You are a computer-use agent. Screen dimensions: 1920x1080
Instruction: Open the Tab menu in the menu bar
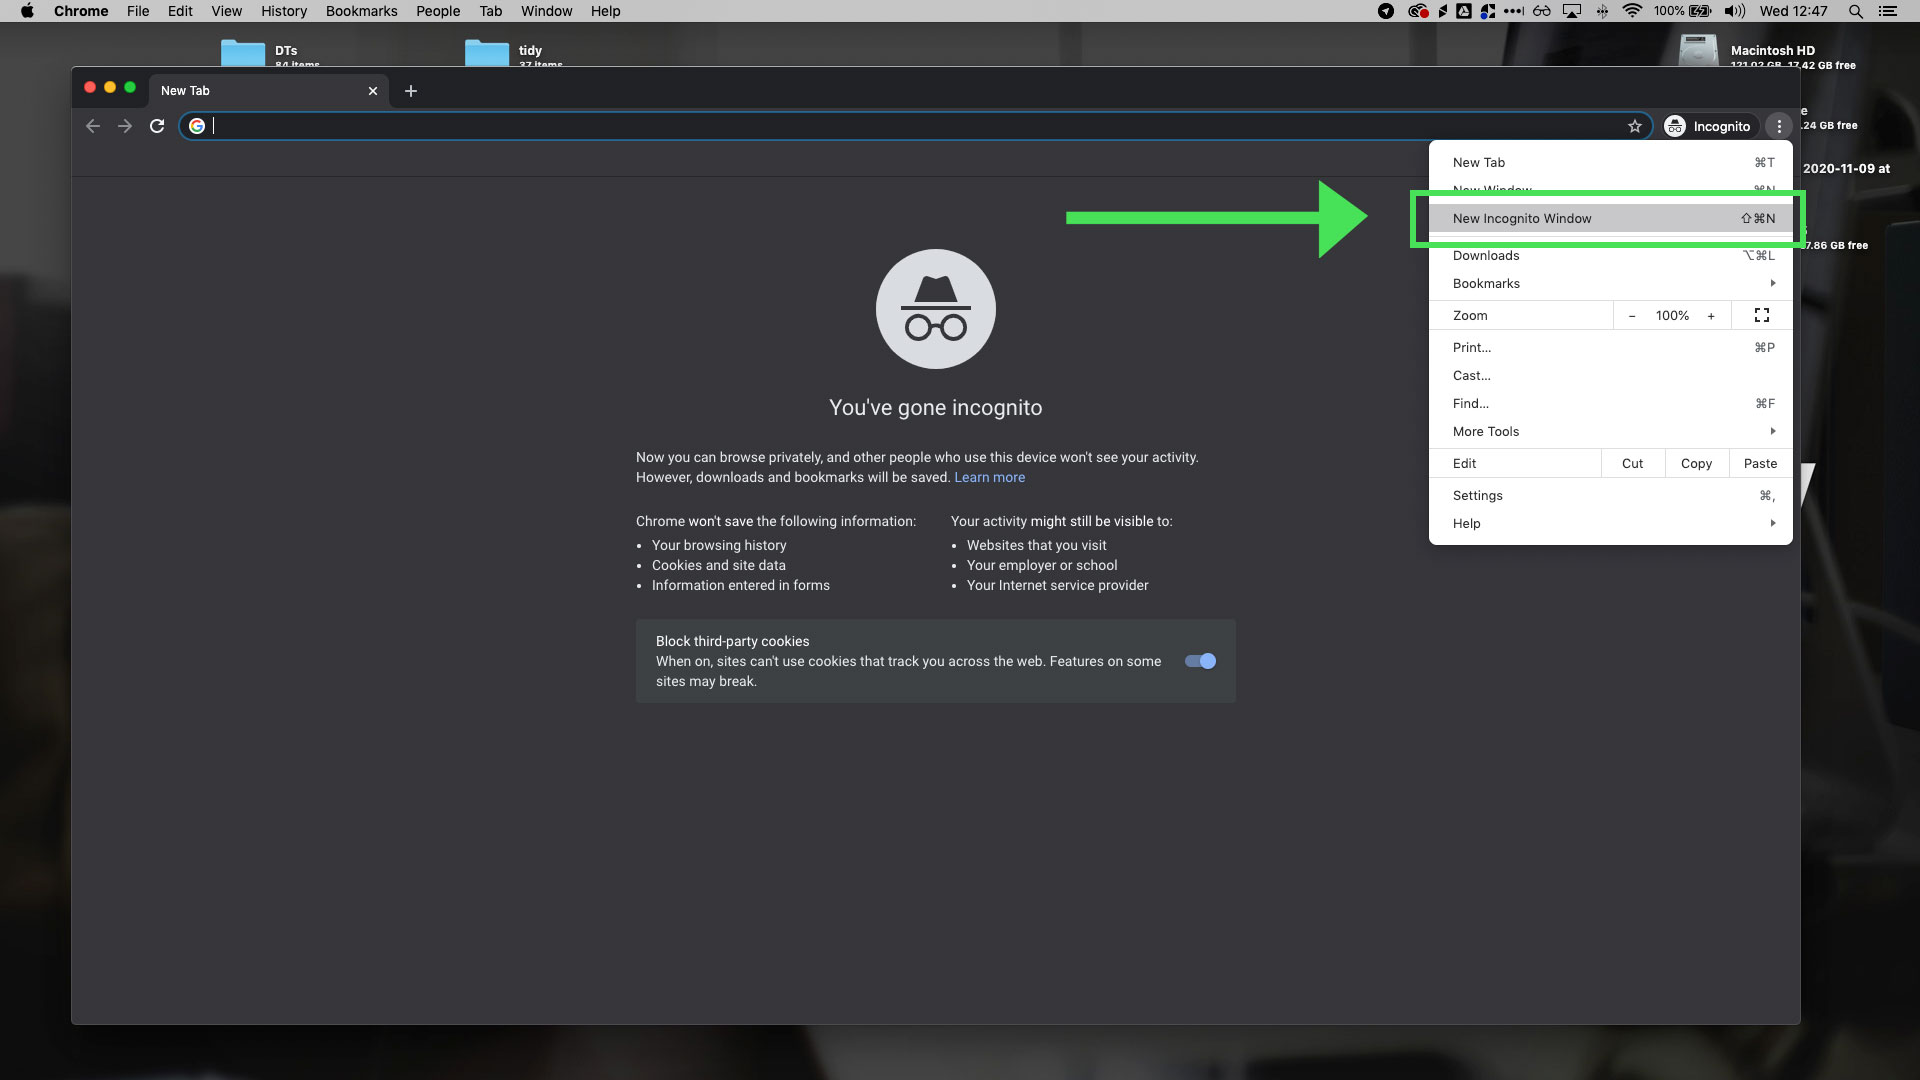click(x=490, y=11)
